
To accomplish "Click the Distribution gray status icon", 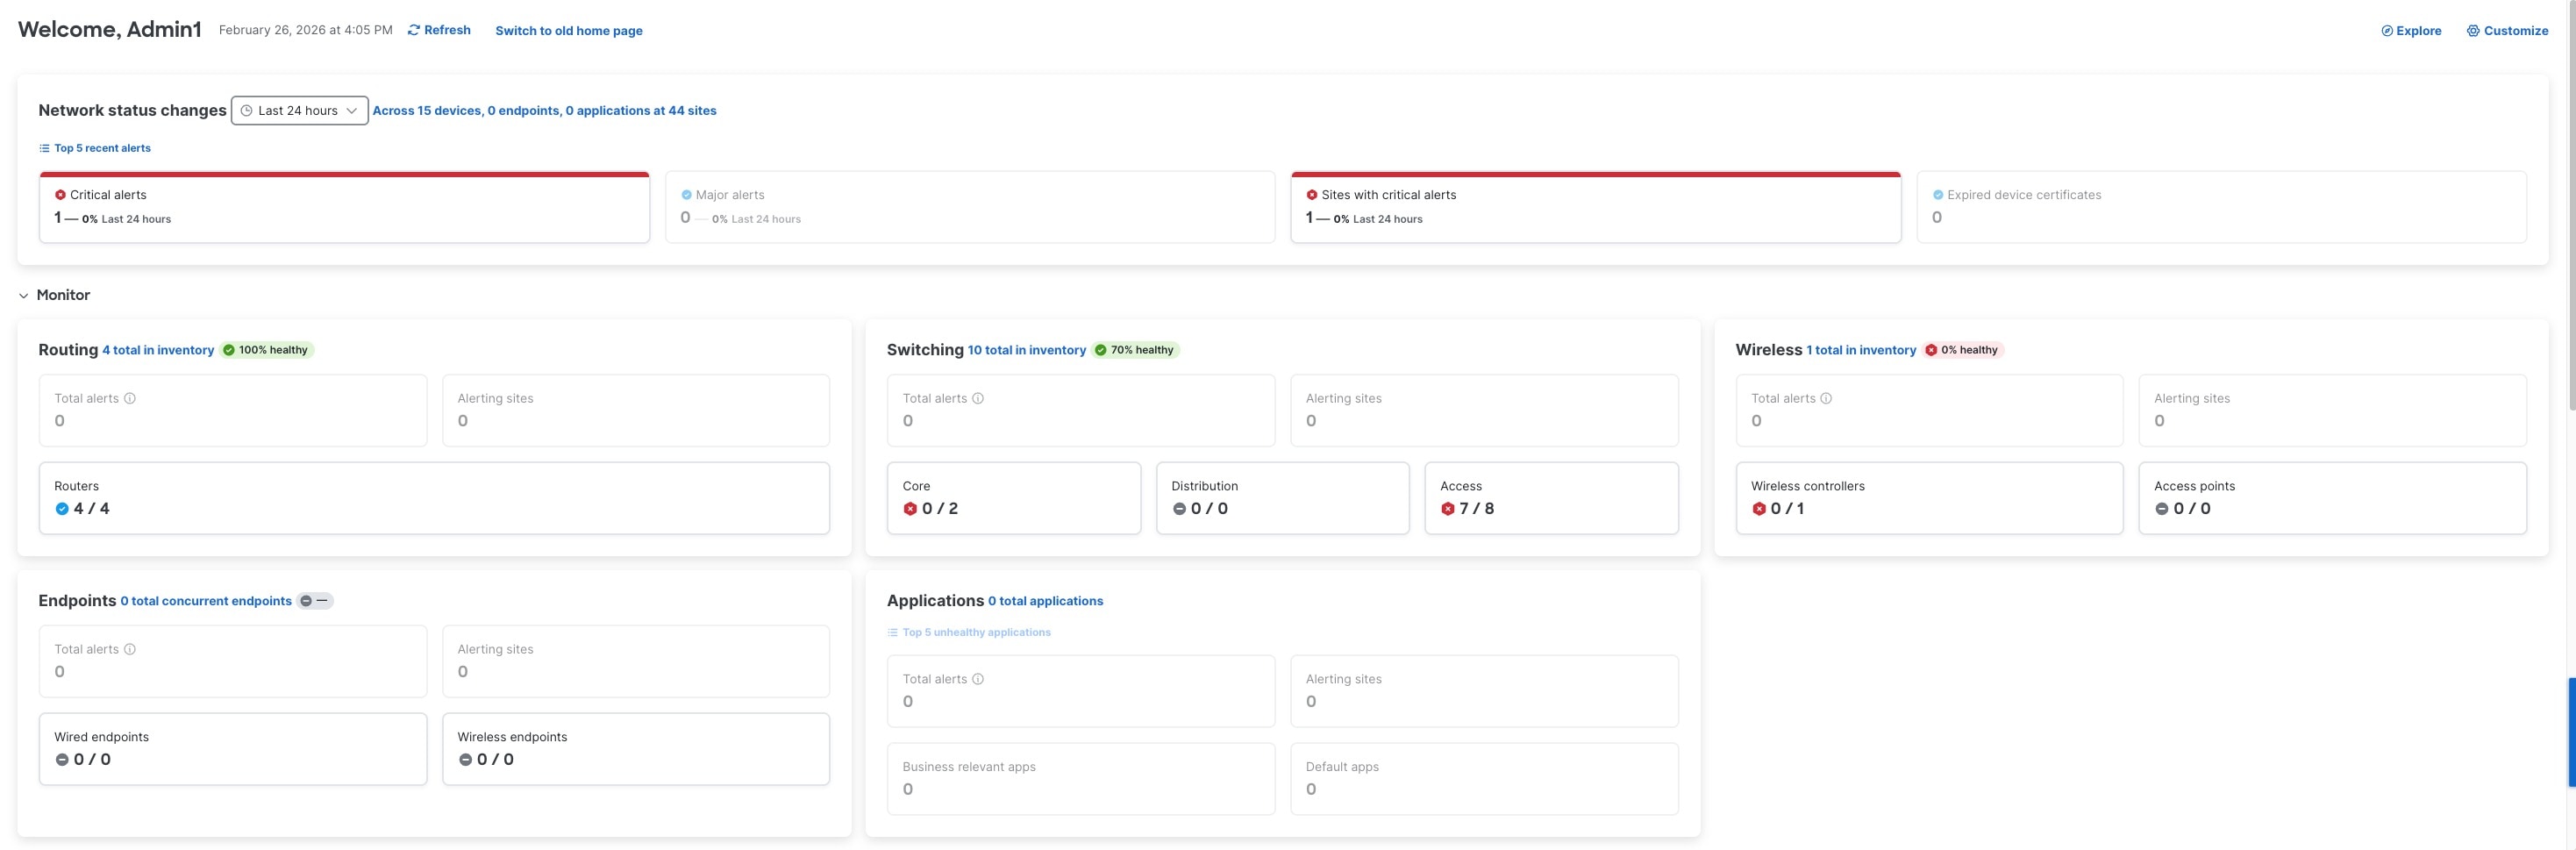I will [x=1179, y=509].
